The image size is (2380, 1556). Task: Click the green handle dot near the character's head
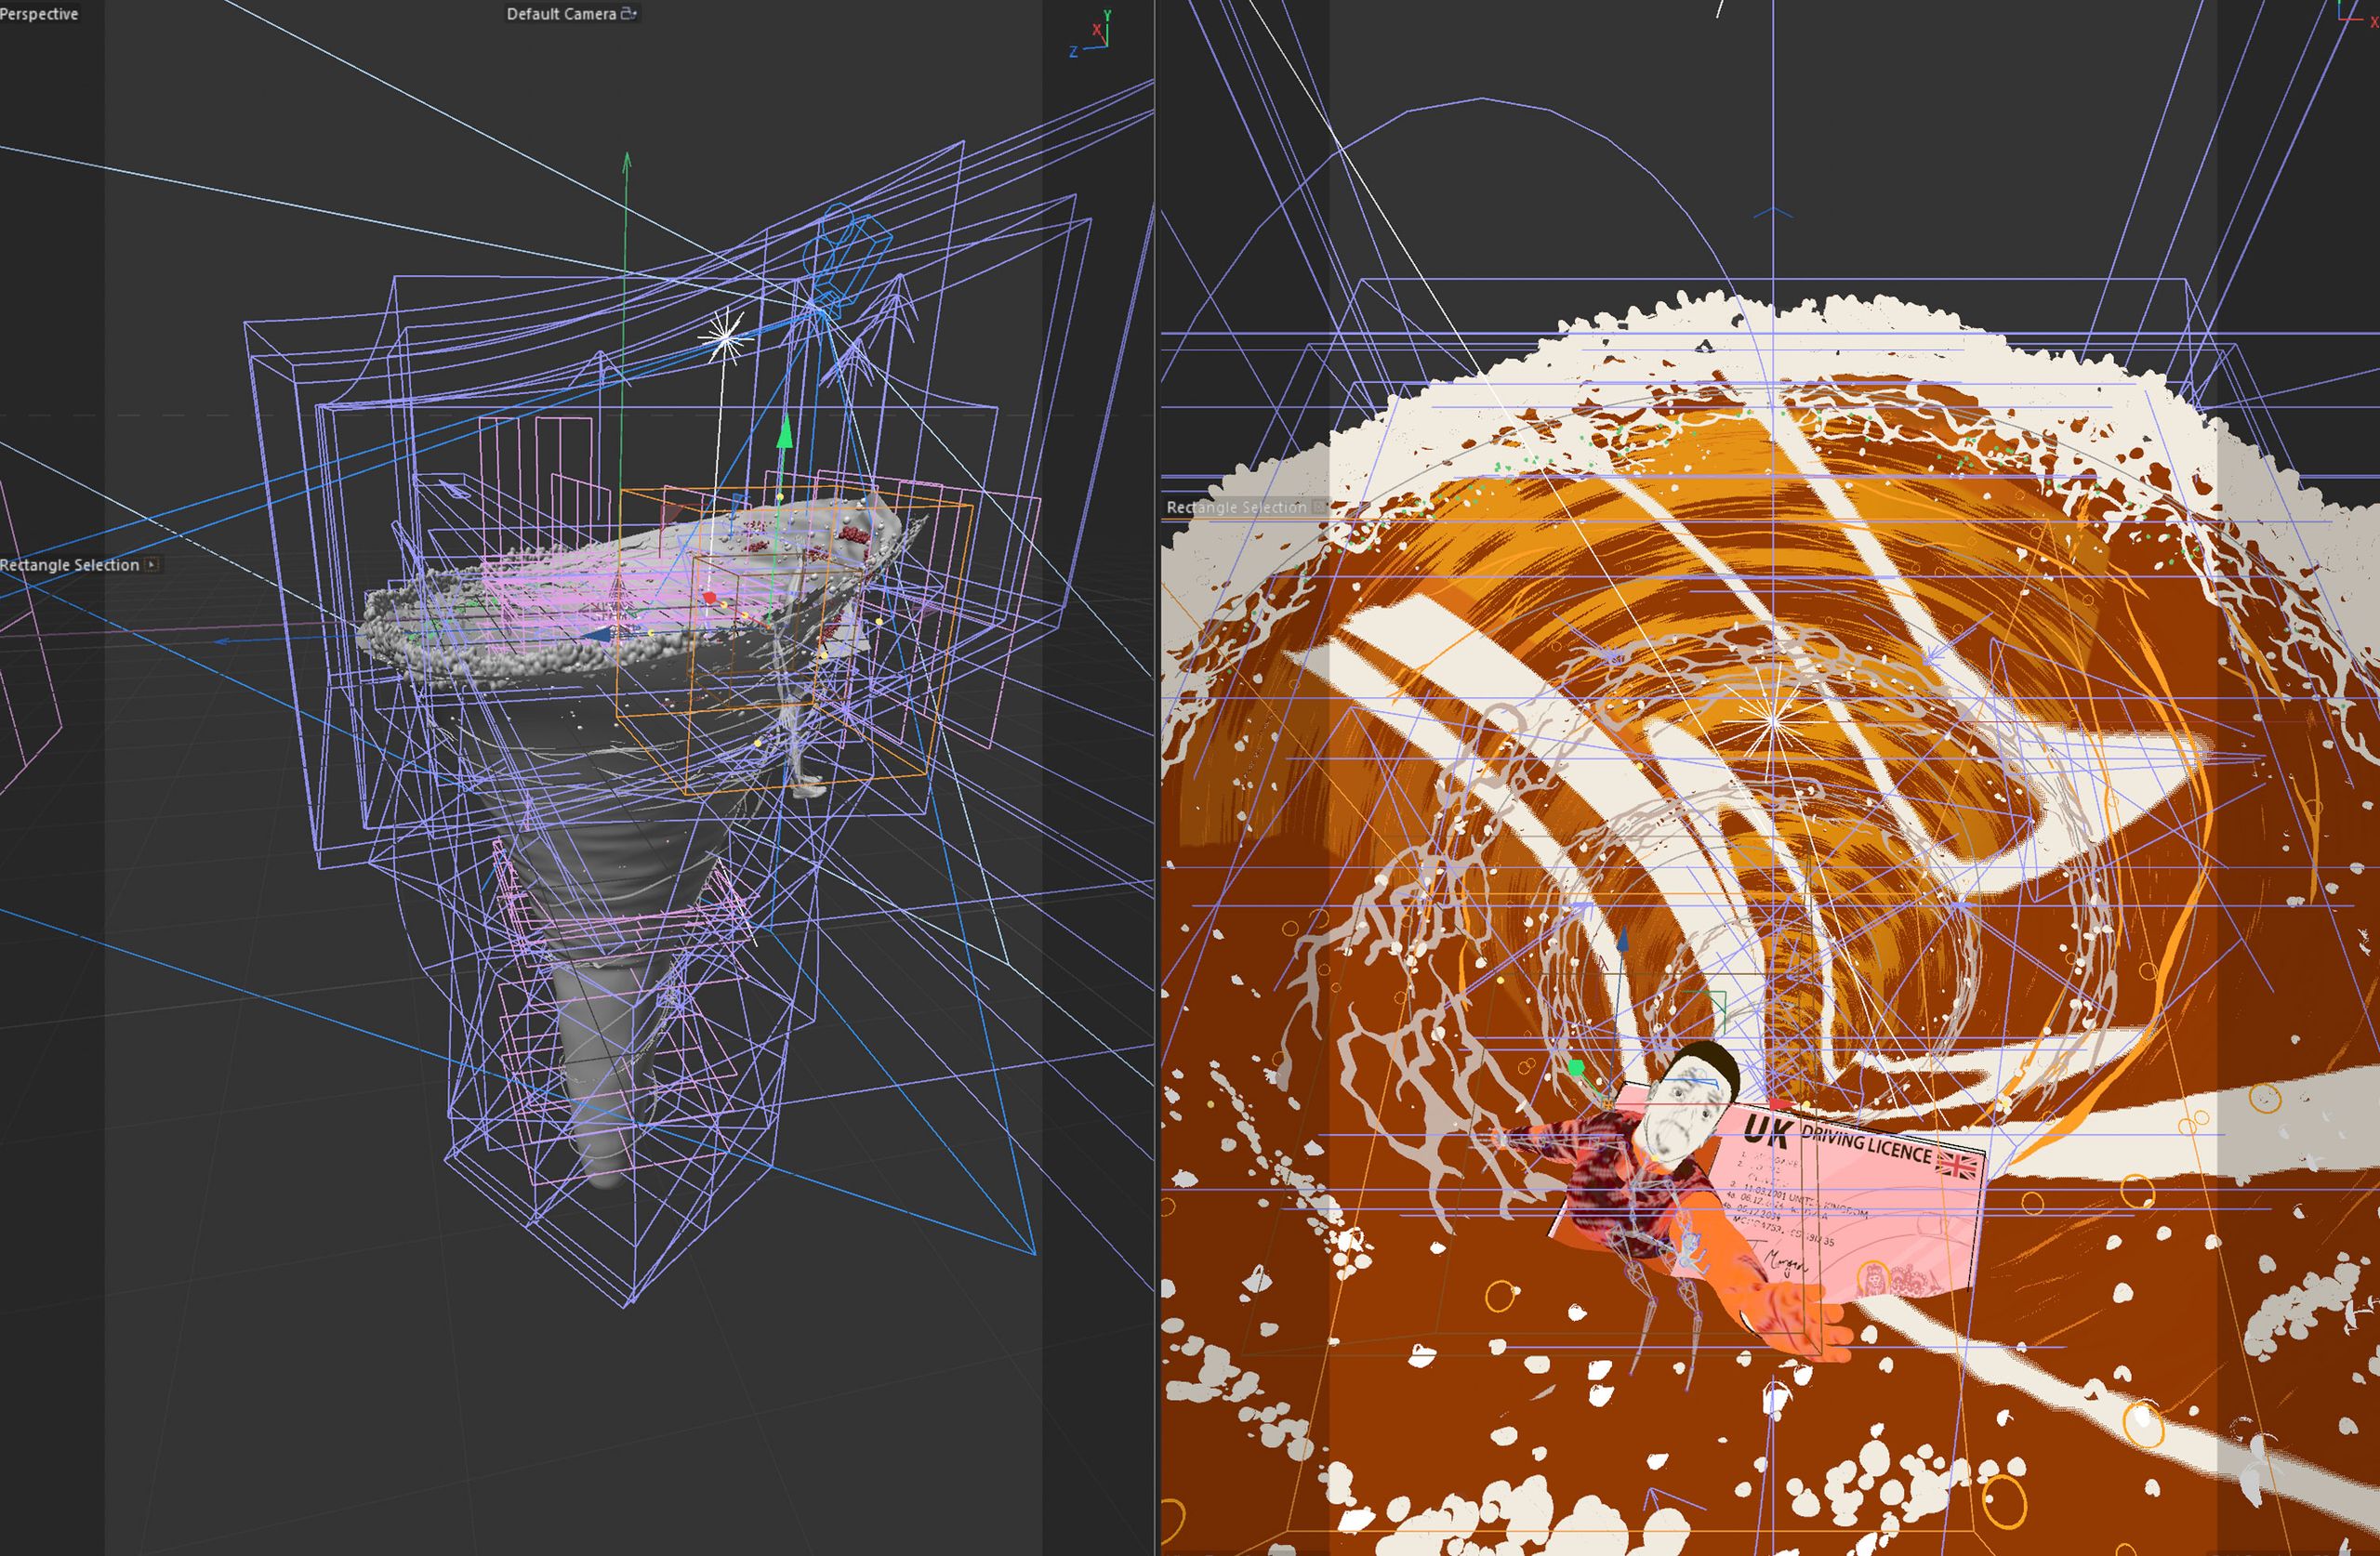tap(1576, 1069)
